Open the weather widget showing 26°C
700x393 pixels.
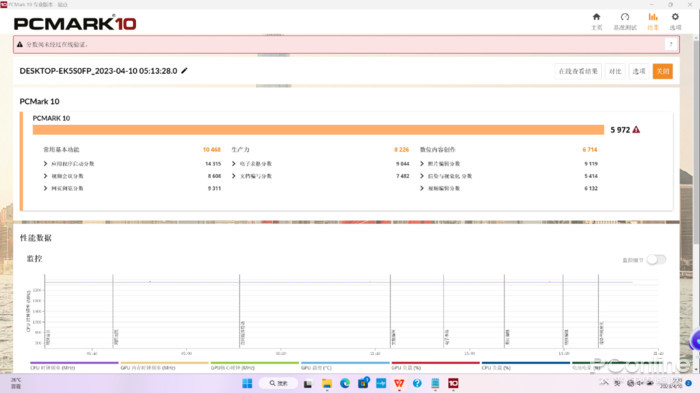tap(16, 383)
